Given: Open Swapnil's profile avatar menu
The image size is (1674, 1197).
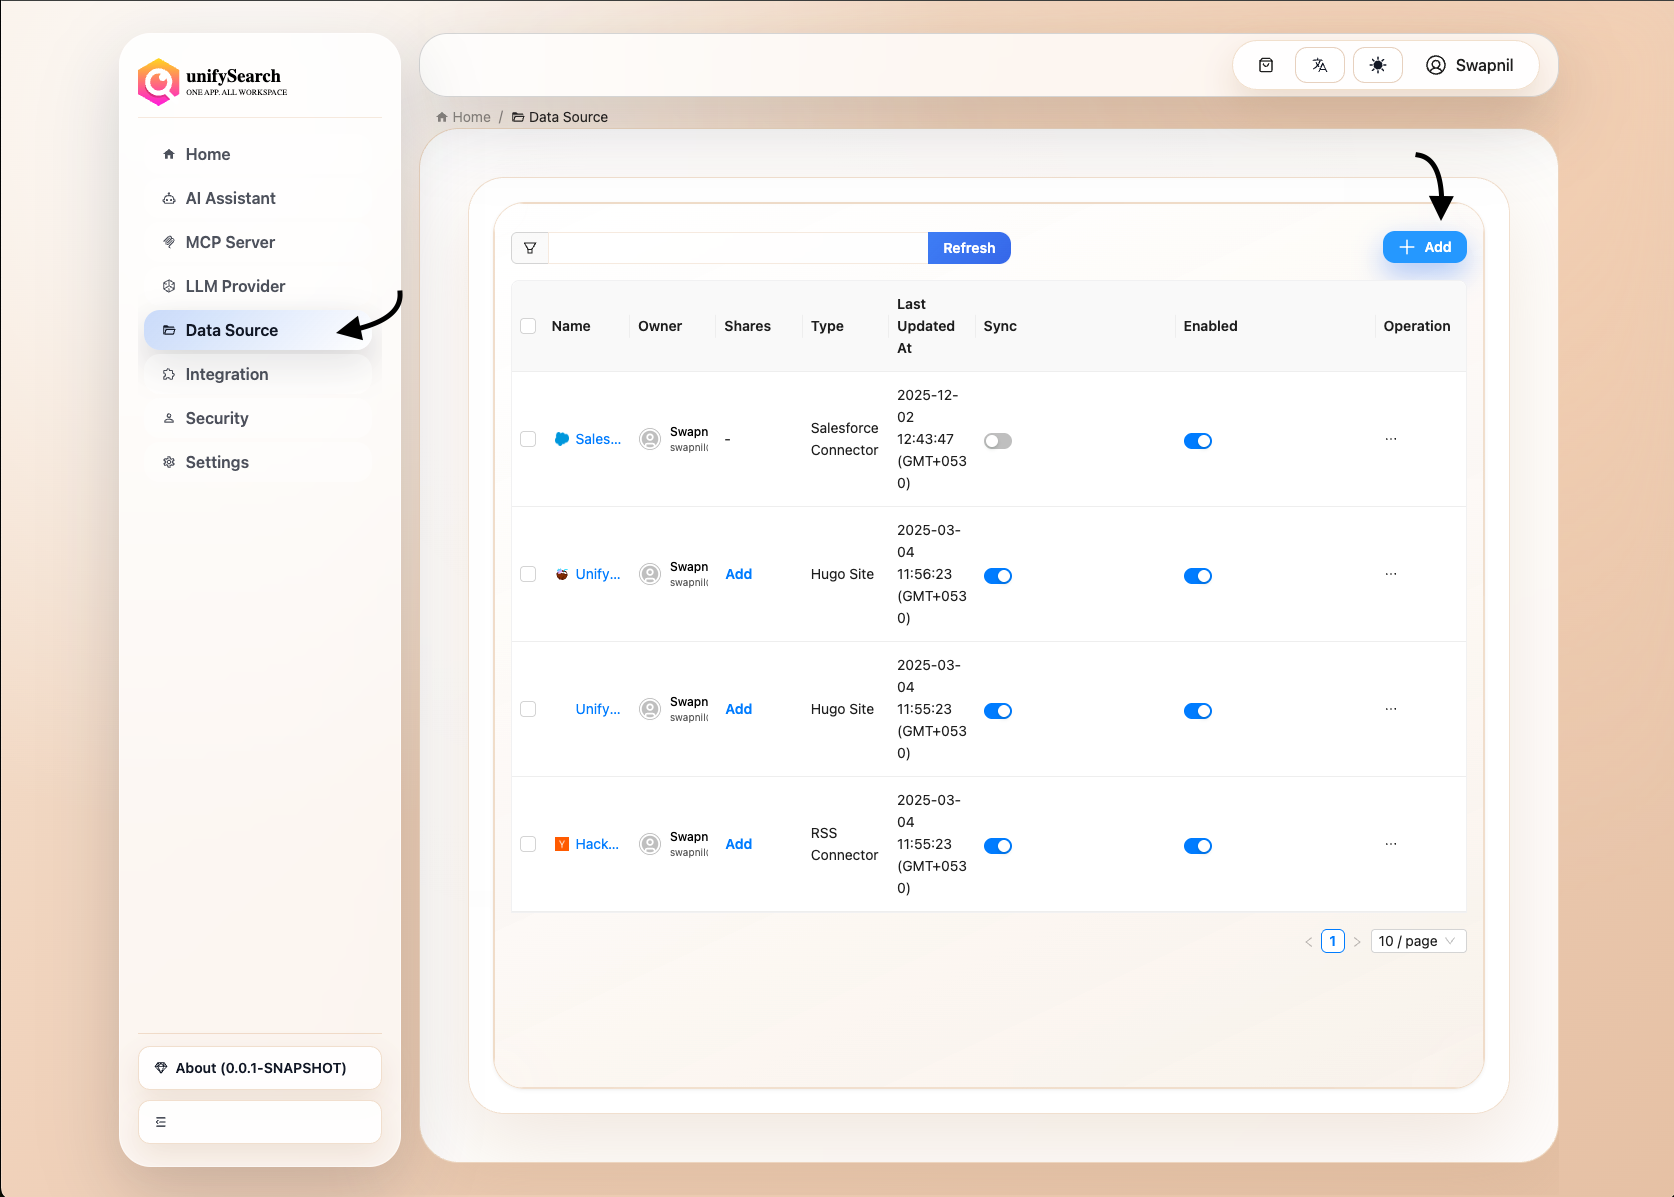Looking at the screenshot, I should (x=1436, y=65).
